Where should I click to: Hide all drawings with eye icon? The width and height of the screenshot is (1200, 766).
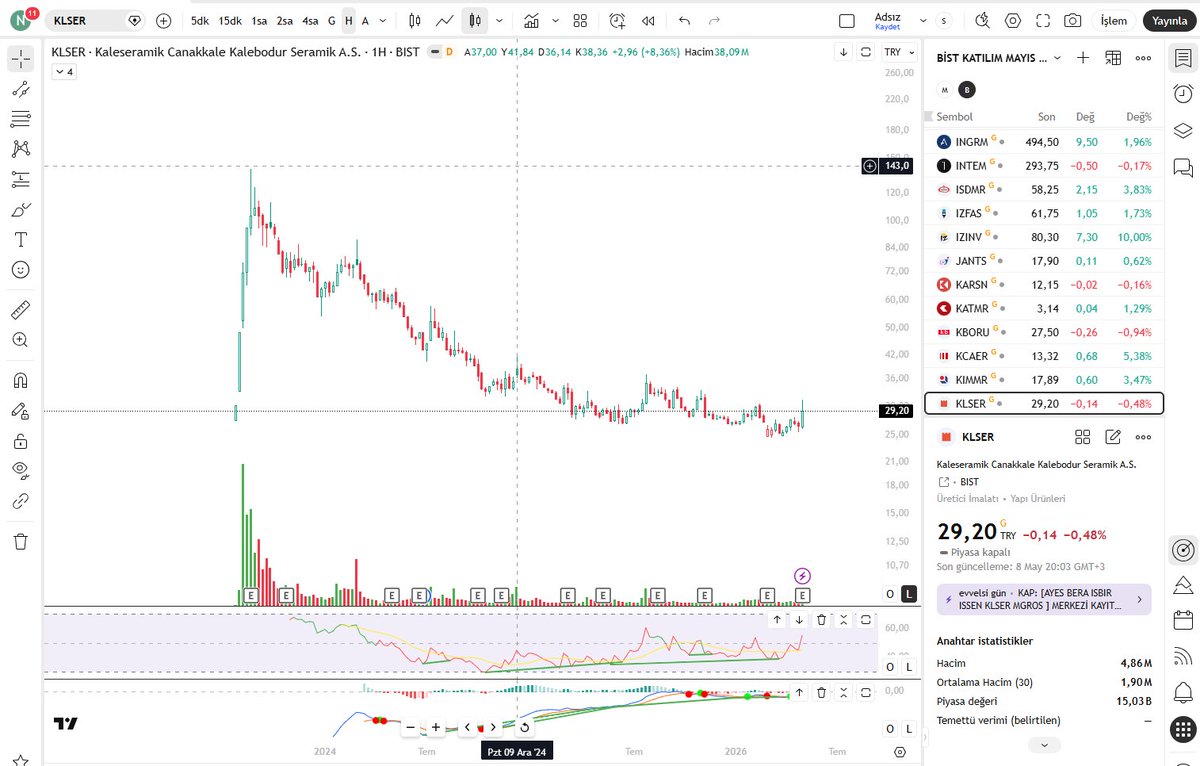(x=20, y=470)
